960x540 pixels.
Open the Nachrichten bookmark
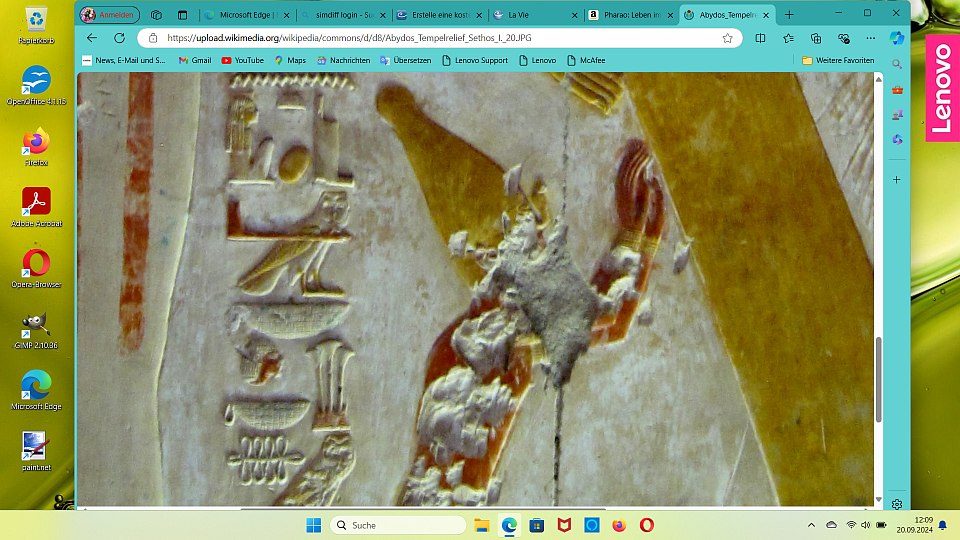343,60
